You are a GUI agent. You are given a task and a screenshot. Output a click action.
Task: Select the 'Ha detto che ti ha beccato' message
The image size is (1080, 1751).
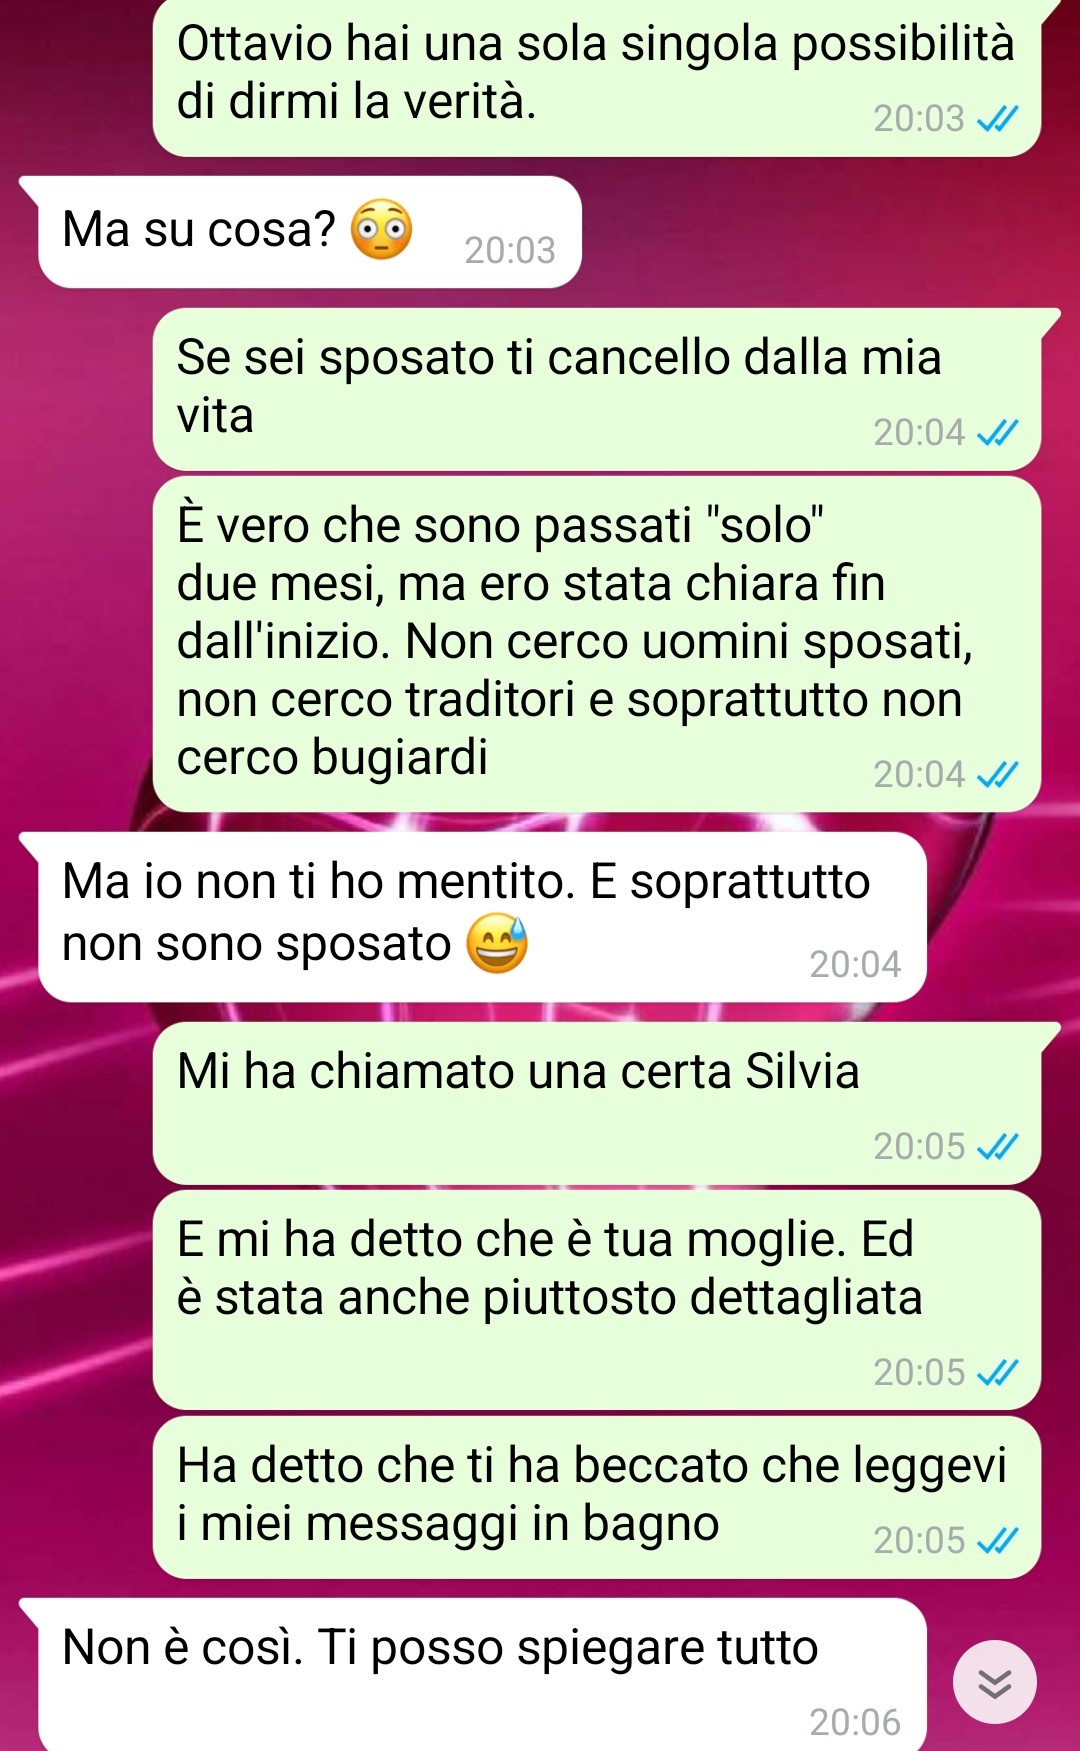click(597, 1497)
